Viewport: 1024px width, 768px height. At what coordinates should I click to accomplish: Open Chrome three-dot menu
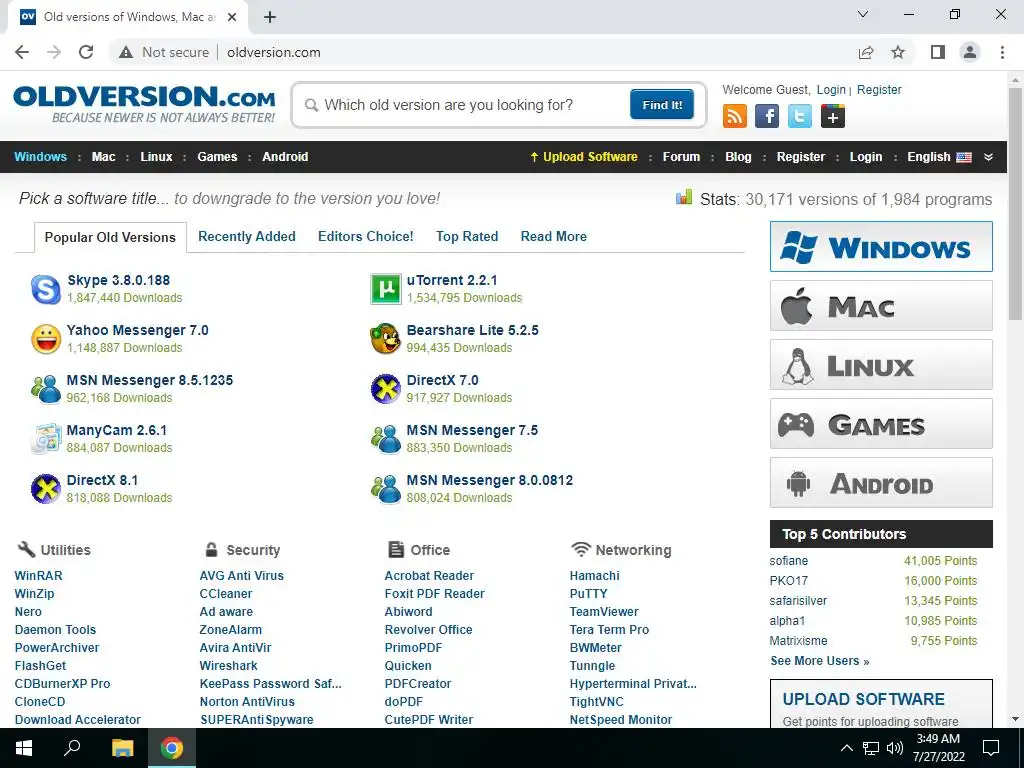pyautogui.click(x=1002, y=52)
